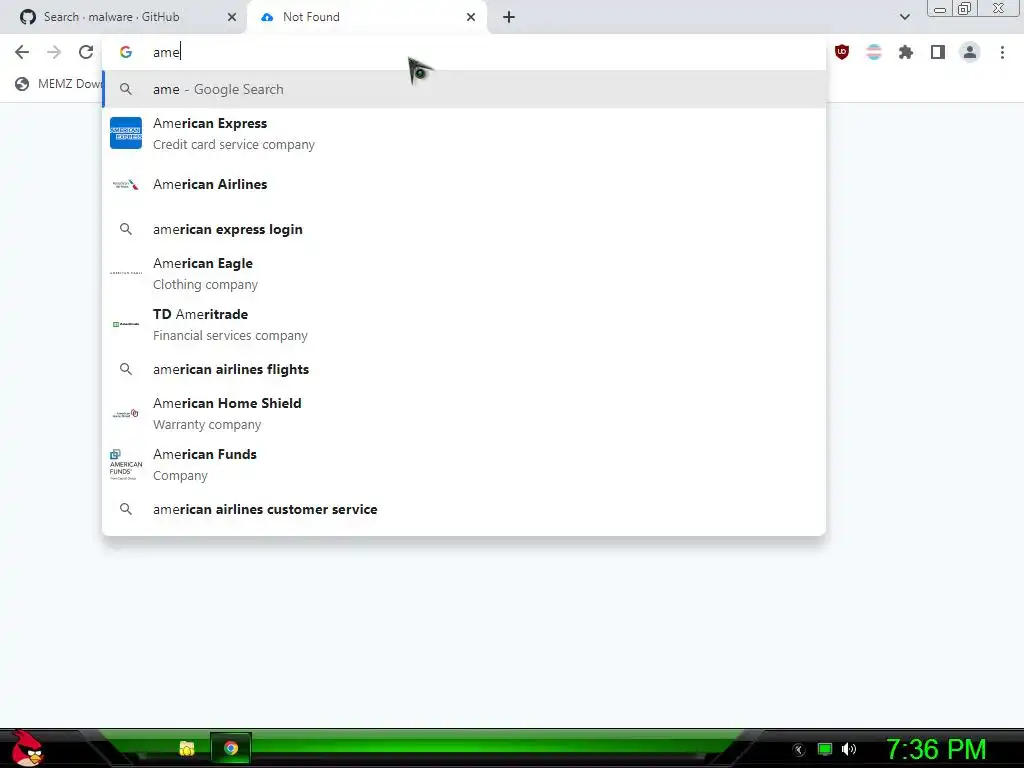The image size is (1024, 768).
Task: Select the "american airlines flights" suggestion
Action: click(464, 369)
